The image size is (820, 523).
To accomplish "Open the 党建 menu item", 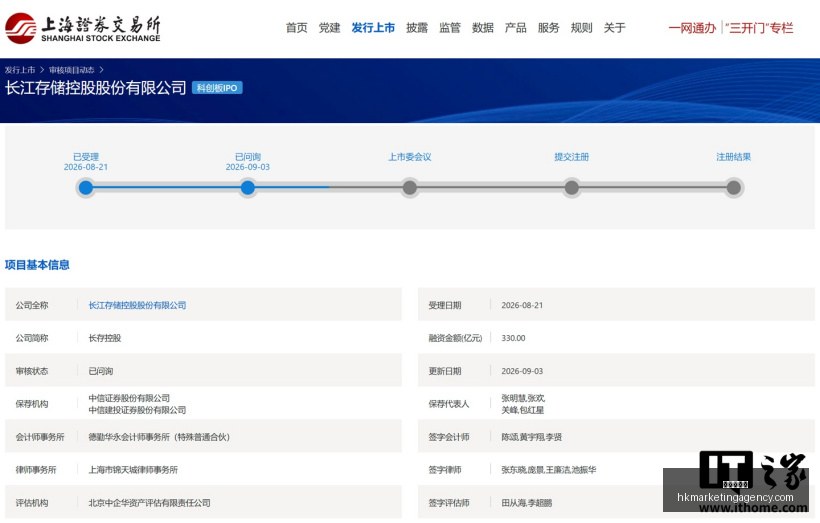I will 329,28.
